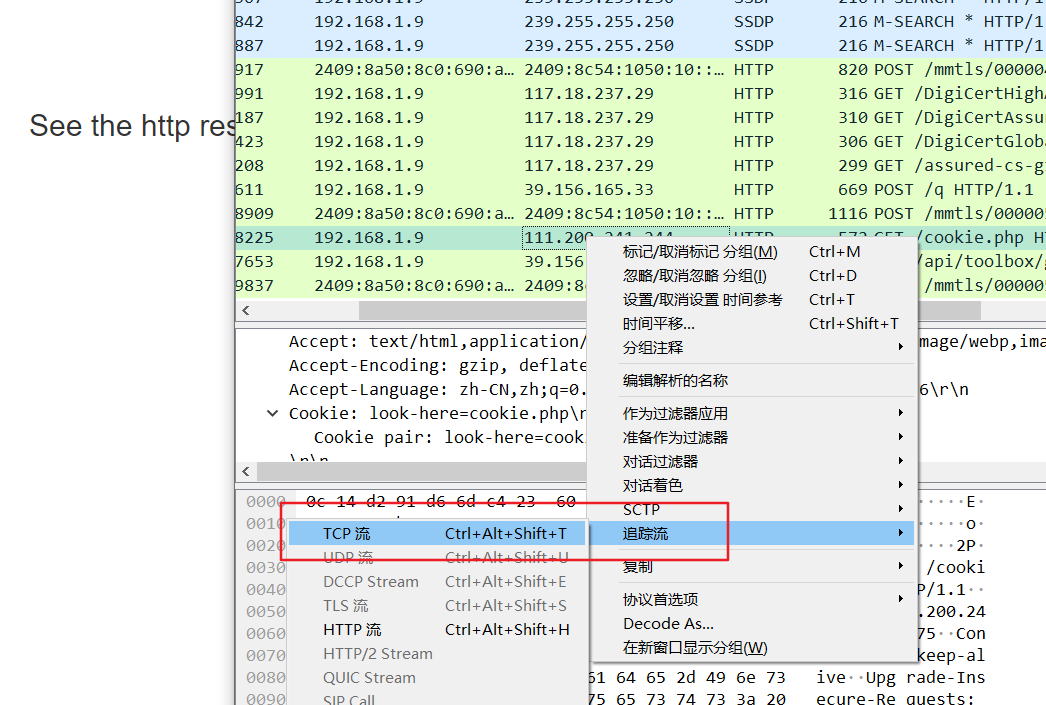
Task: Select 在新窗口显示分组(W) option
Action: click(694, 648)
